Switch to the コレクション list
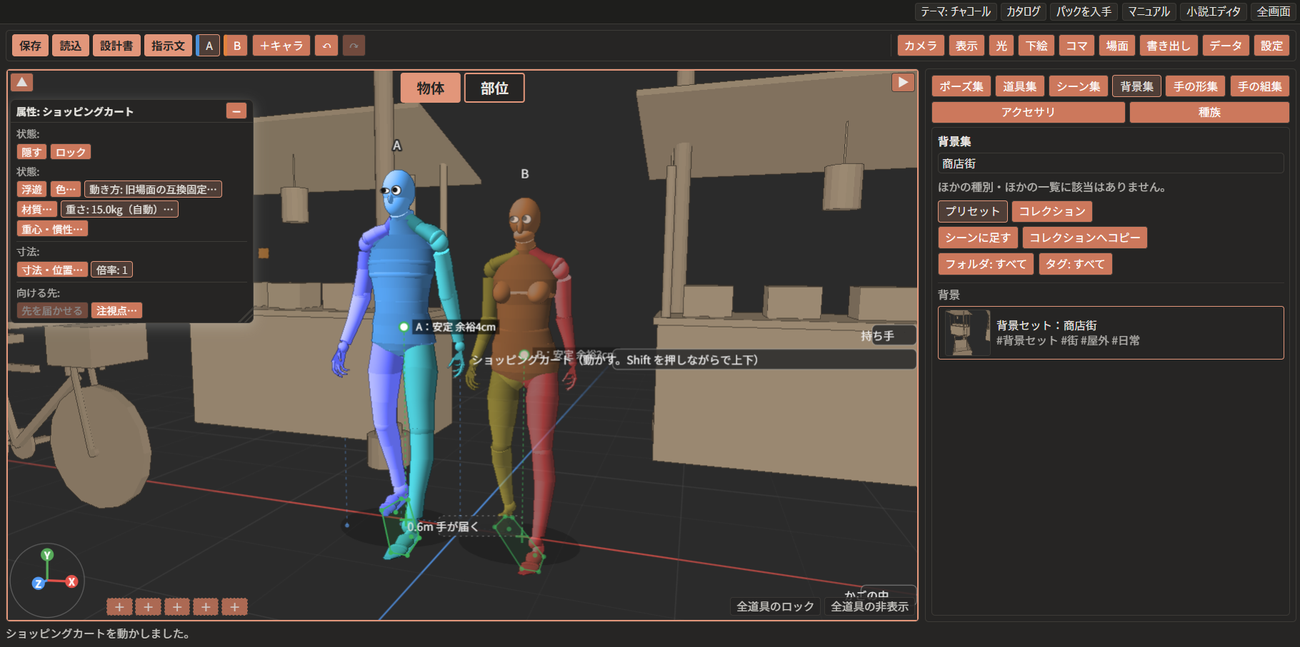The image size is (1300, 647). point(1052,211)
